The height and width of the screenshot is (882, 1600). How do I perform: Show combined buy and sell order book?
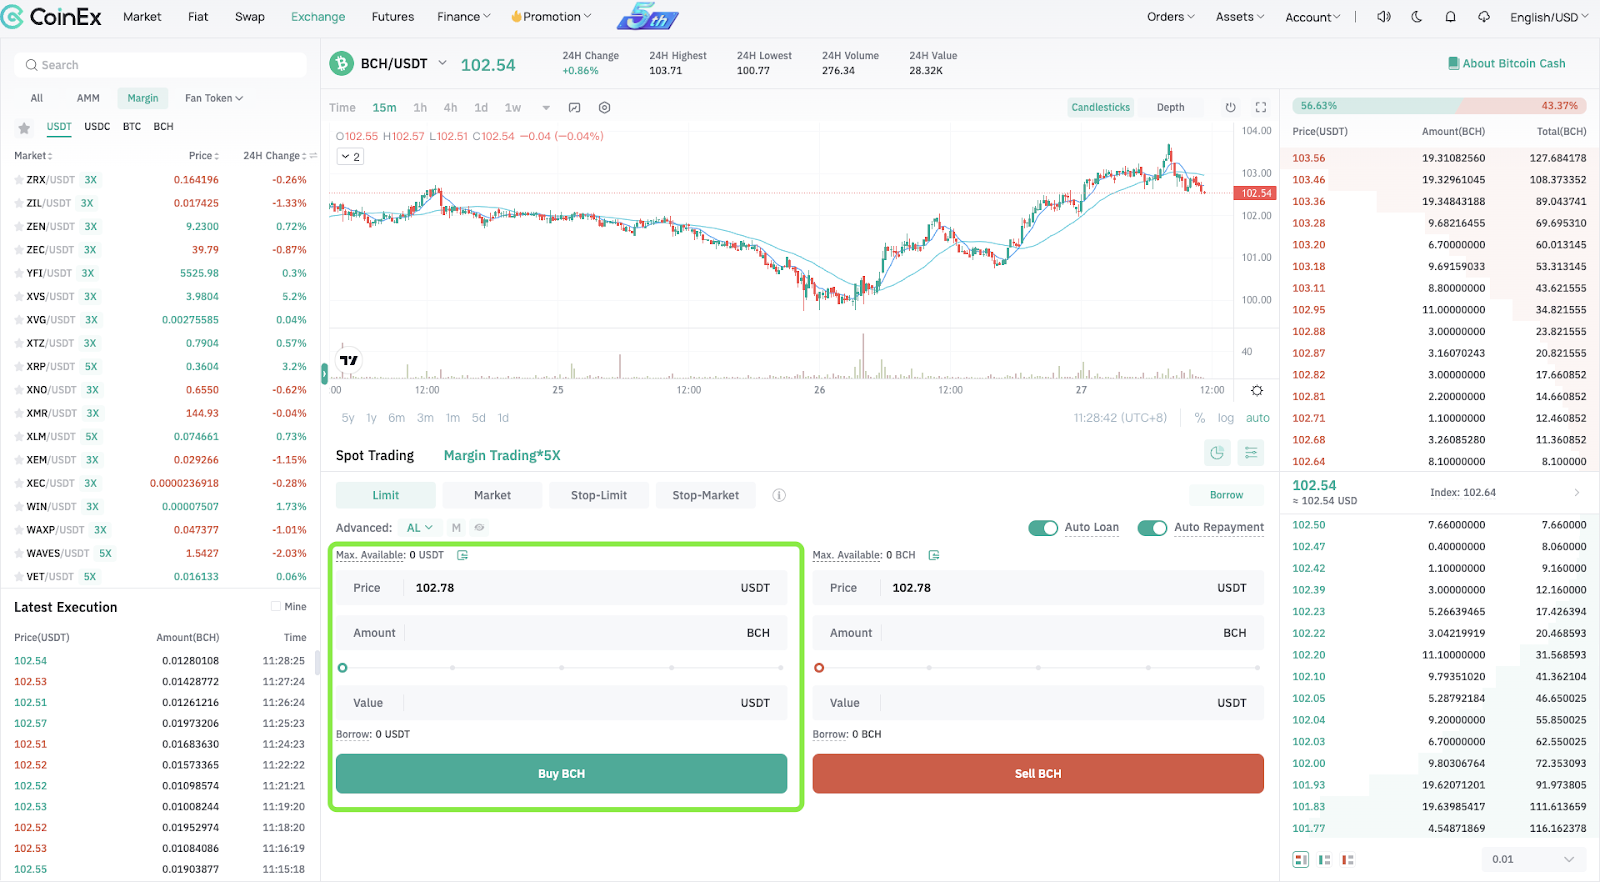coord(1300,859)
